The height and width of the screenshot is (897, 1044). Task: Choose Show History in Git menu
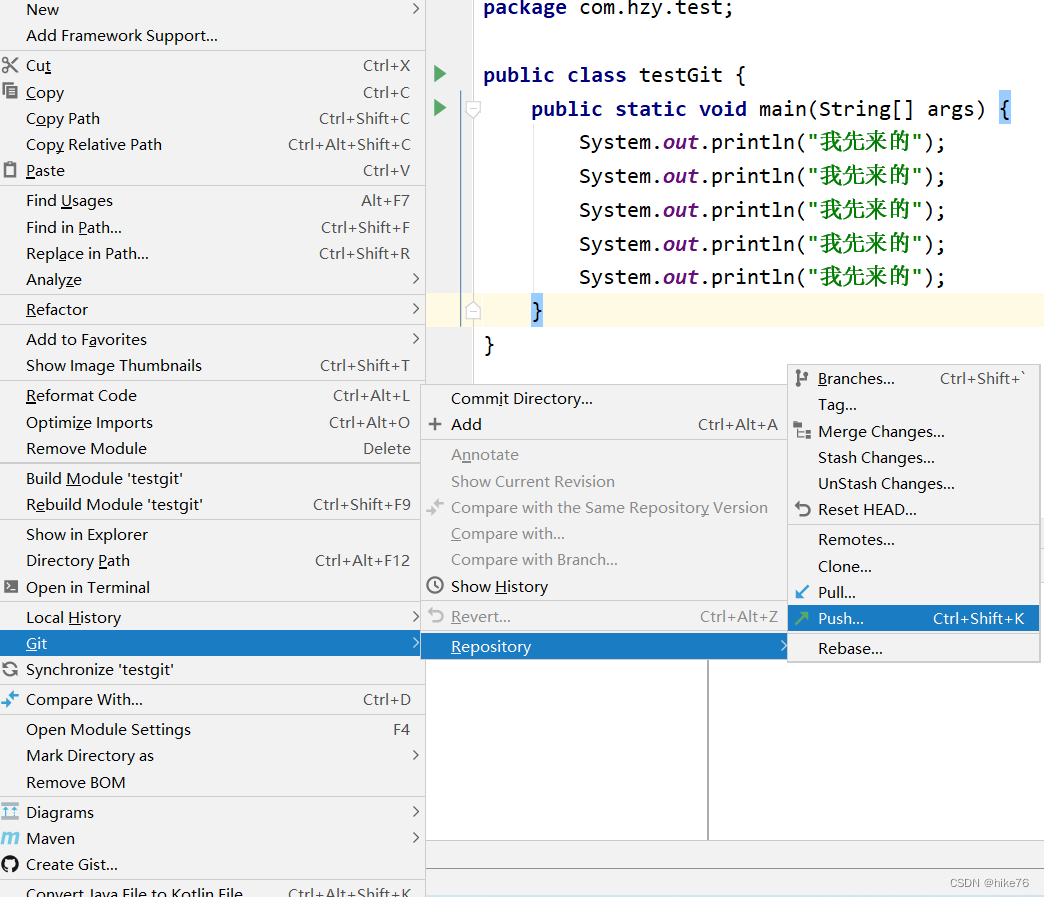click(x=604, y=586)
